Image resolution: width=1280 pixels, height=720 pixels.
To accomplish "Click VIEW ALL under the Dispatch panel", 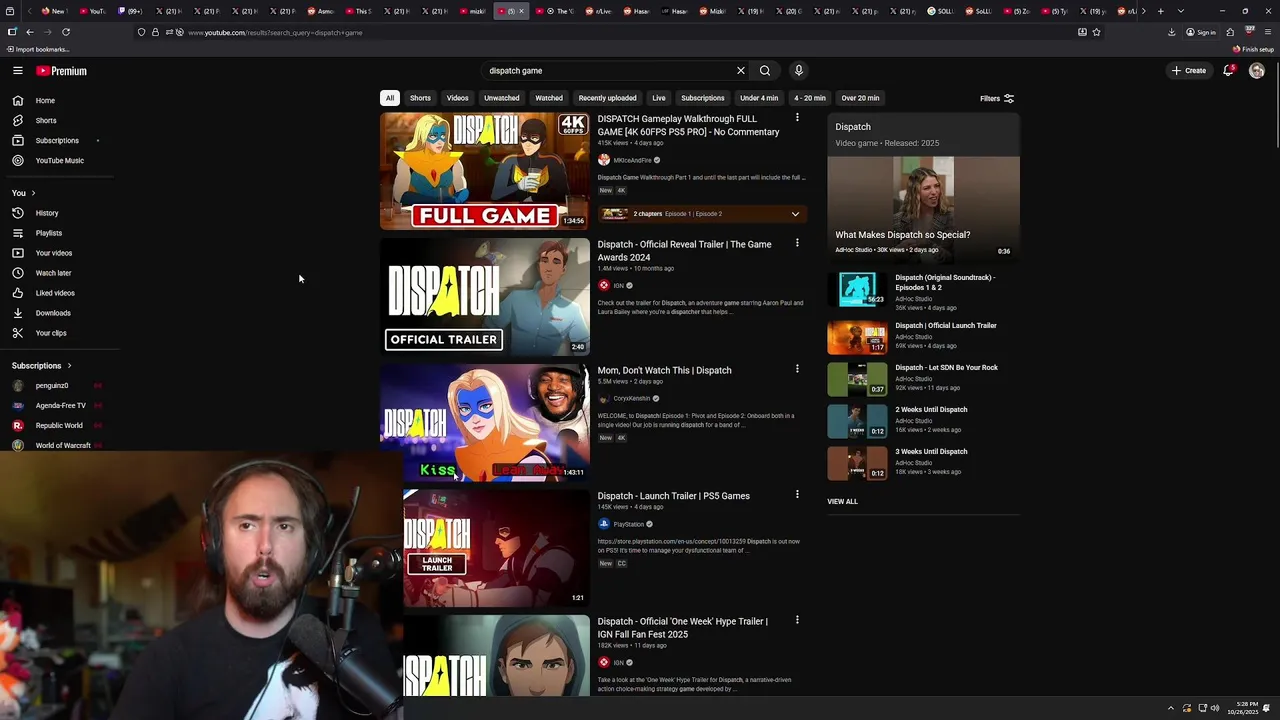I will click(842, 502).
